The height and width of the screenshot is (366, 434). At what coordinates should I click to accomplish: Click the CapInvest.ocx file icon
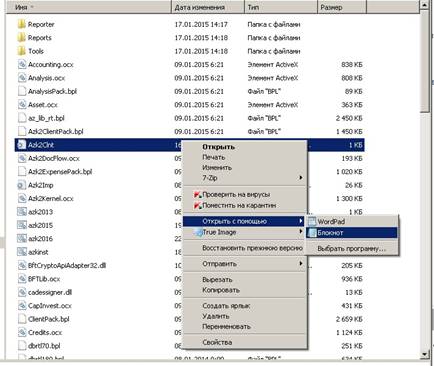[x=22, y=305]
